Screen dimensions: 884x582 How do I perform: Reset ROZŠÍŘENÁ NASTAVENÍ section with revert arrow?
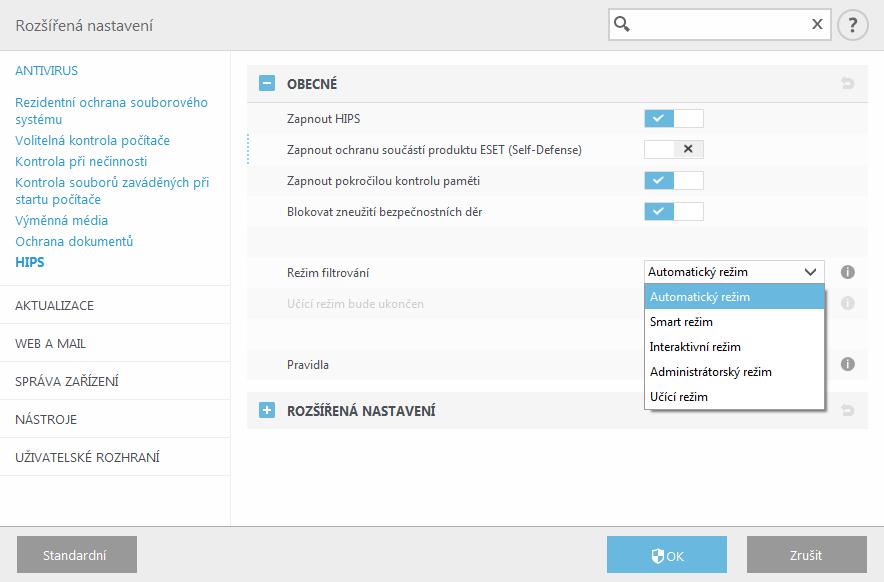click(x=847, y=410)
